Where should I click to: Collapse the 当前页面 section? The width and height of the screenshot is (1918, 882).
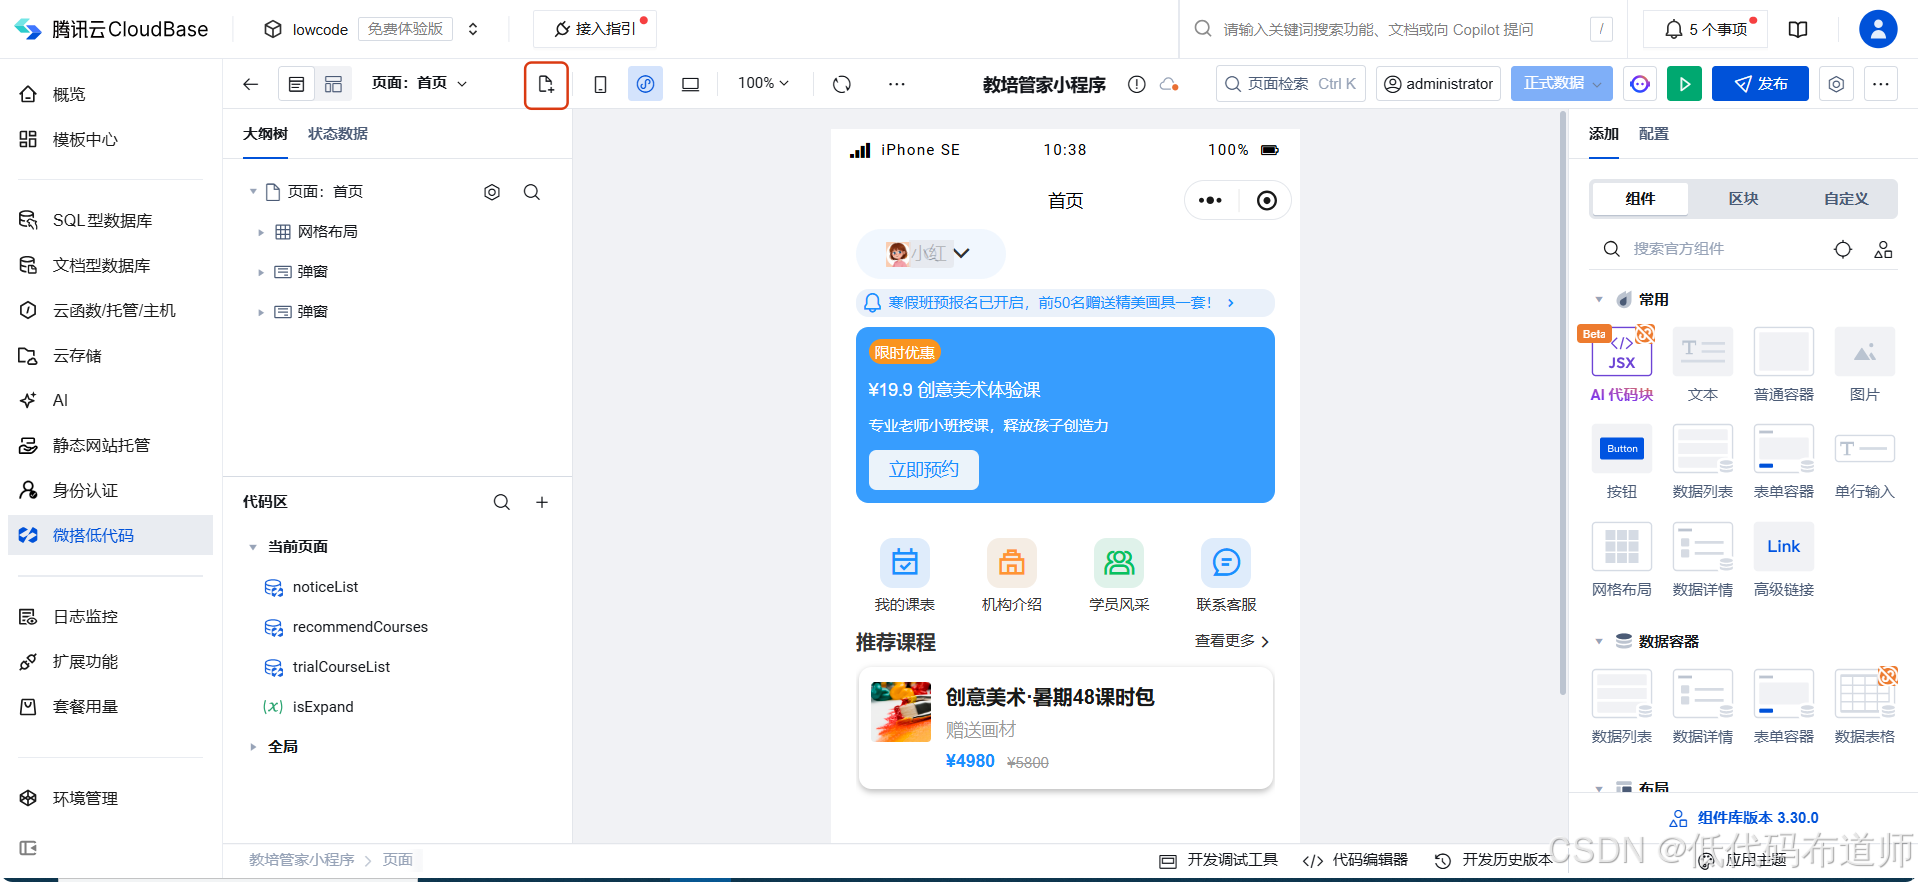[253, 547]
